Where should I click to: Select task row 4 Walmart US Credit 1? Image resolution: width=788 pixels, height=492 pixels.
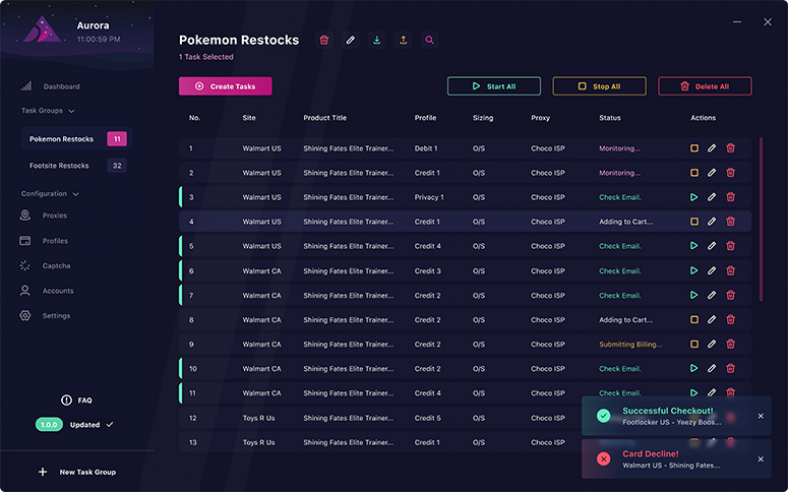pos(465,222)
